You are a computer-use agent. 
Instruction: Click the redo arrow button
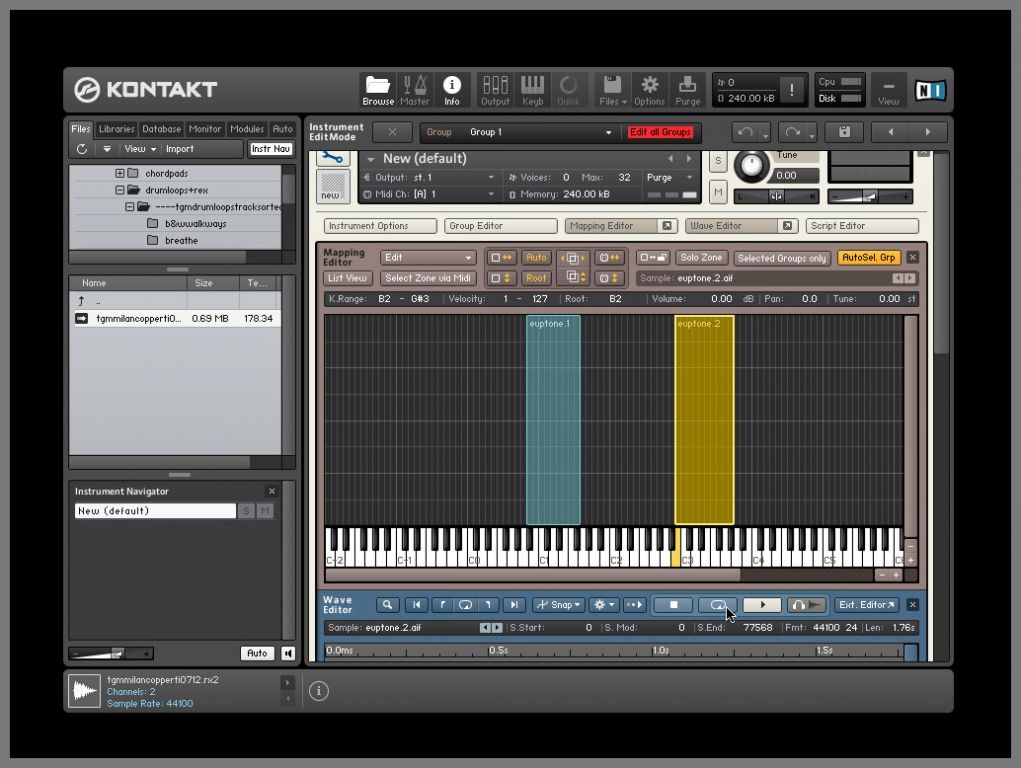pos(792,132)
